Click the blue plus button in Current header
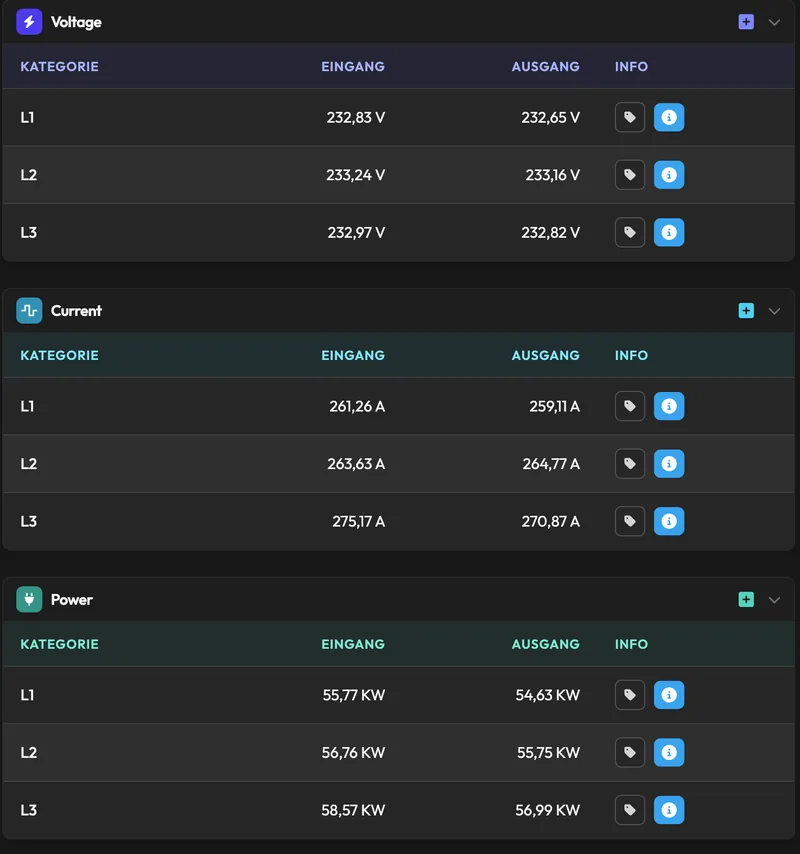 tap(746, 310)
